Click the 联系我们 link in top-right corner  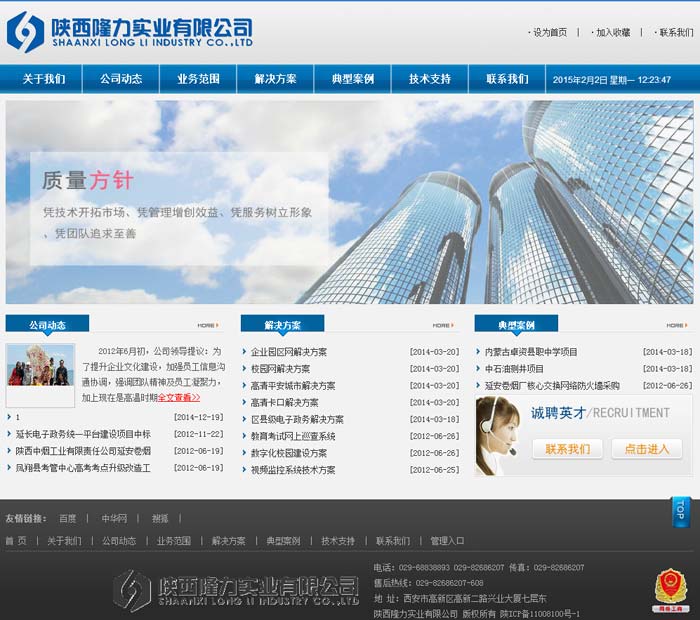tap(676, 32)
